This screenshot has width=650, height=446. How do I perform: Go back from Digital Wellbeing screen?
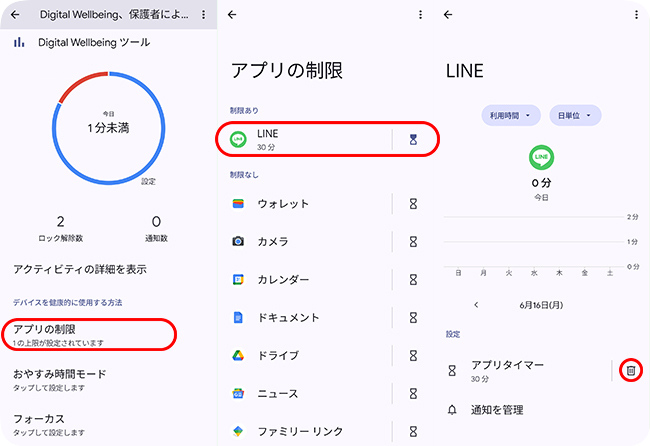(15, 15)
